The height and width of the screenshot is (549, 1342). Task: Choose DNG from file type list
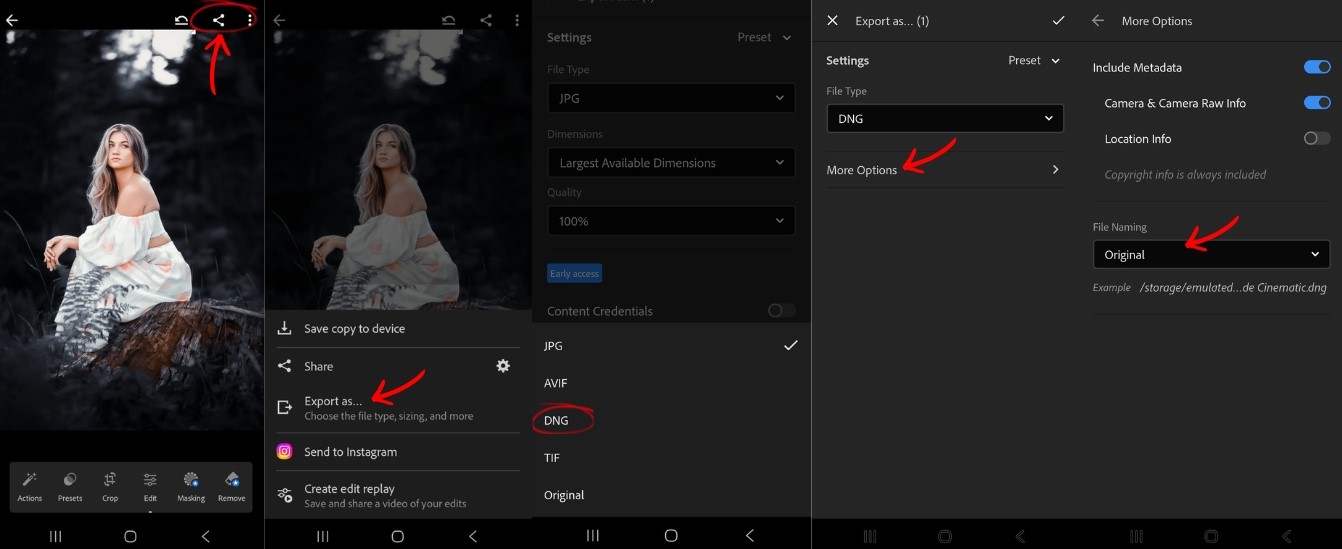click(x=556, y=420)
